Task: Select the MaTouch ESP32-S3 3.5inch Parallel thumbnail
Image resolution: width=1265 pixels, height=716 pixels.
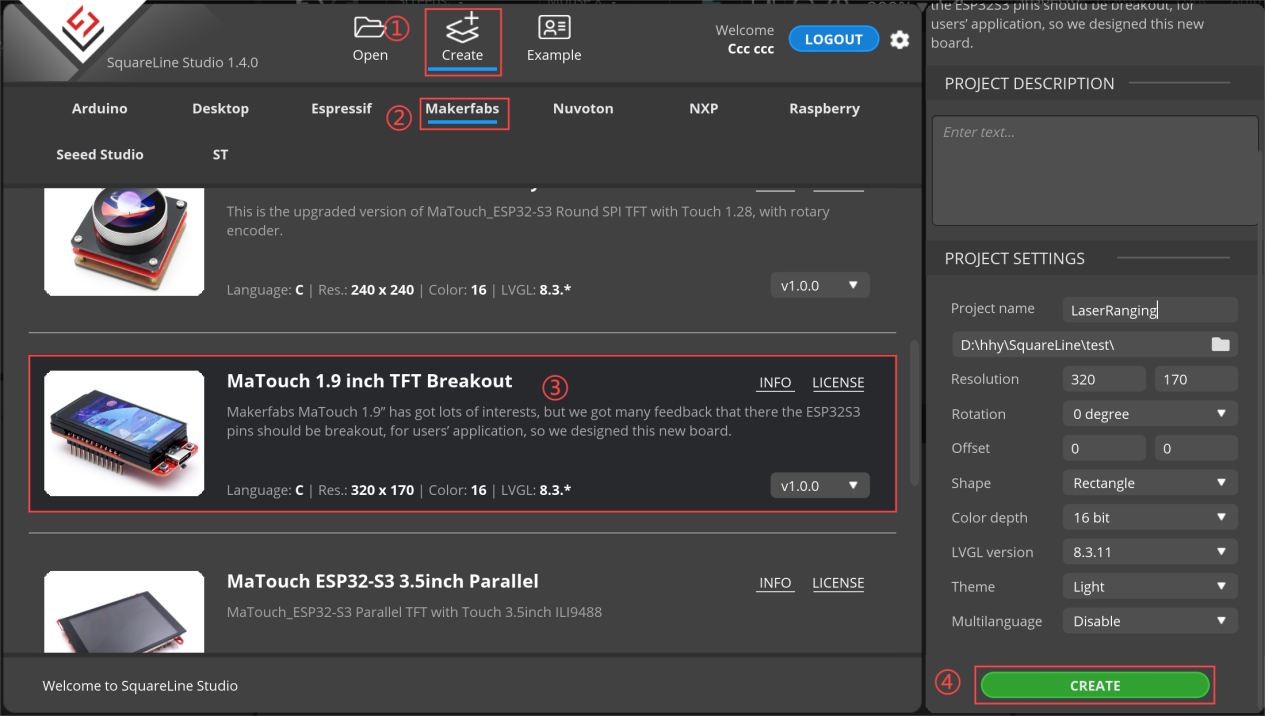Action: point(124,612)
